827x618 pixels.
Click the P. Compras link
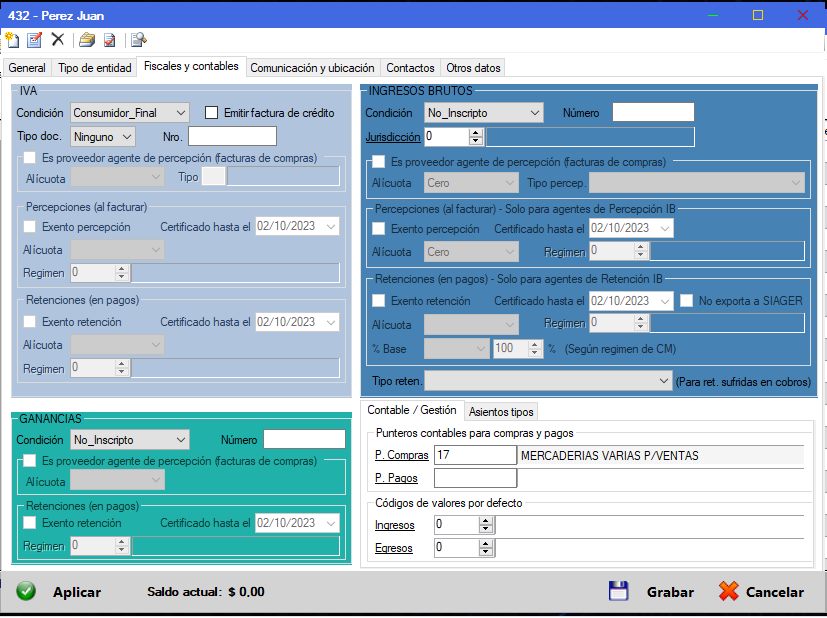[x=402, y=455]
